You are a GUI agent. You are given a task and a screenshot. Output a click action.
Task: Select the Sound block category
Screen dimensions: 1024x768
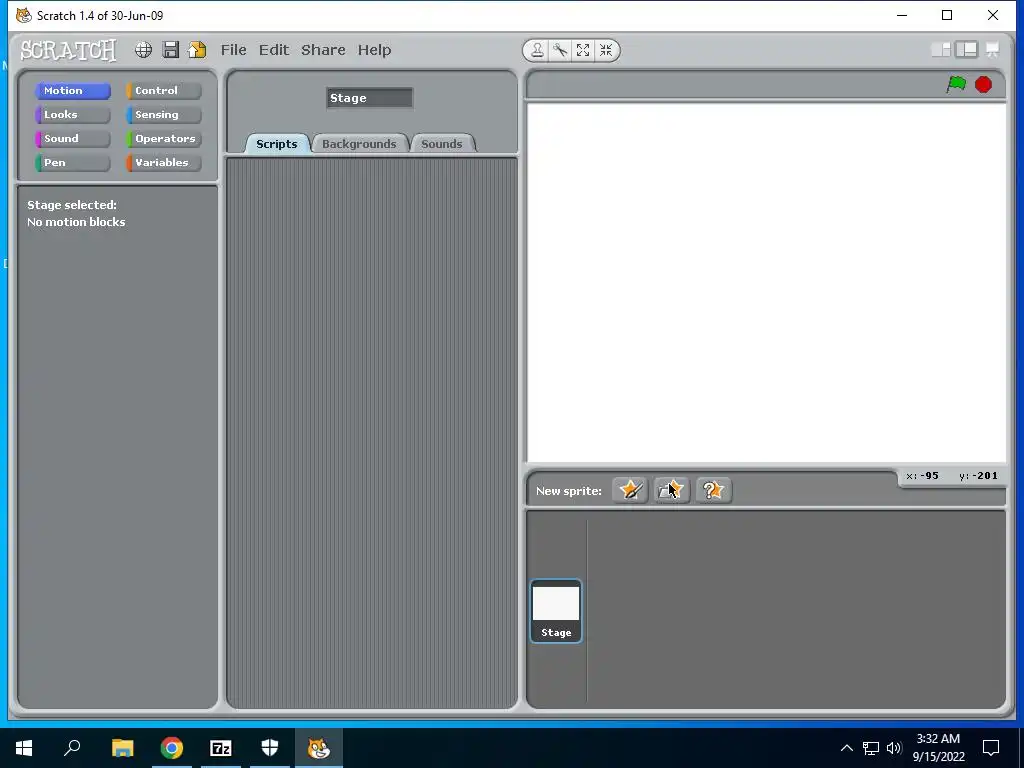72,138
